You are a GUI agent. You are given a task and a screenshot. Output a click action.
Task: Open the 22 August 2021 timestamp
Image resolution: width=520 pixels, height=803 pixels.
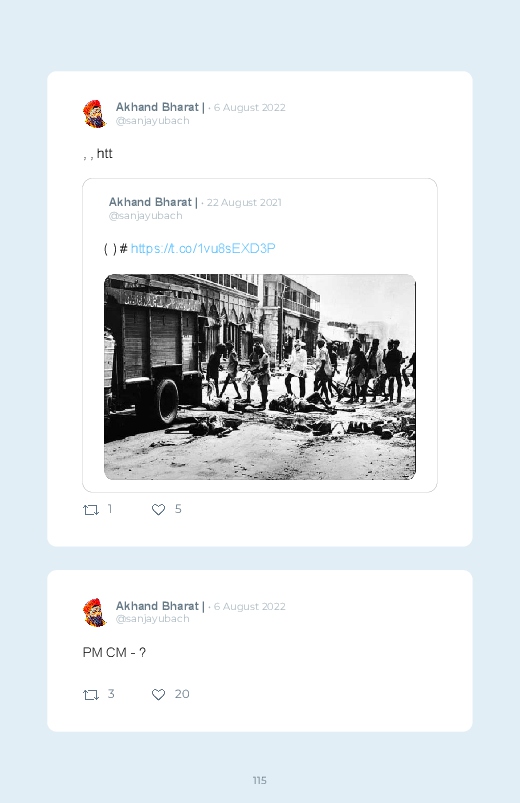(244, 203)
